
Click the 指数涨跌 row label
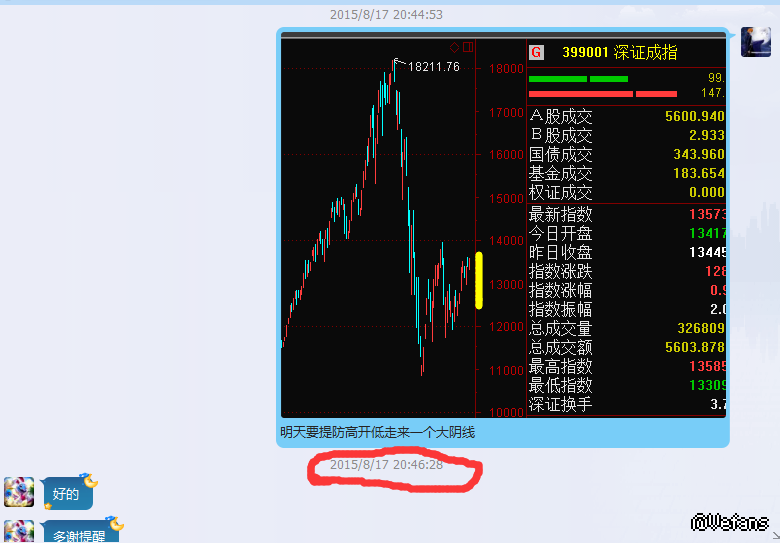(x=561, y=272)
